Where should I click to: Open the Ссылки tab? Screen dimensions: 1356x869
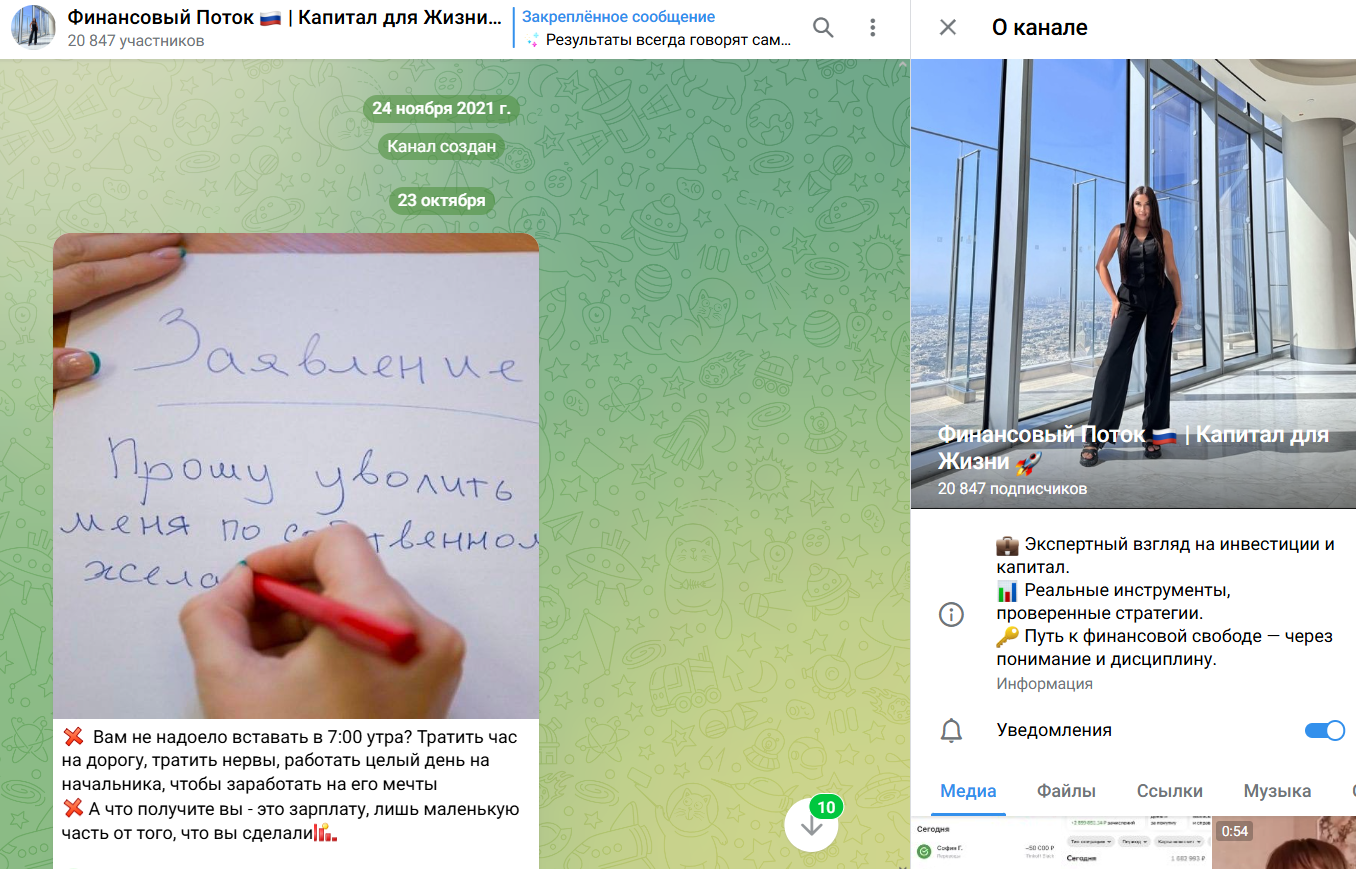[x=1170, y=790]
